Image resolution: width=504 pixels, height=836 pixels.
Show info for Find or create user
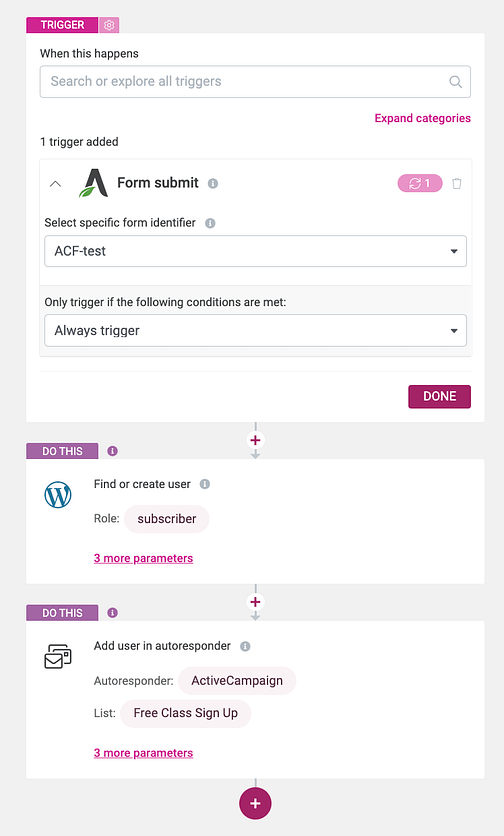point(205,484)
